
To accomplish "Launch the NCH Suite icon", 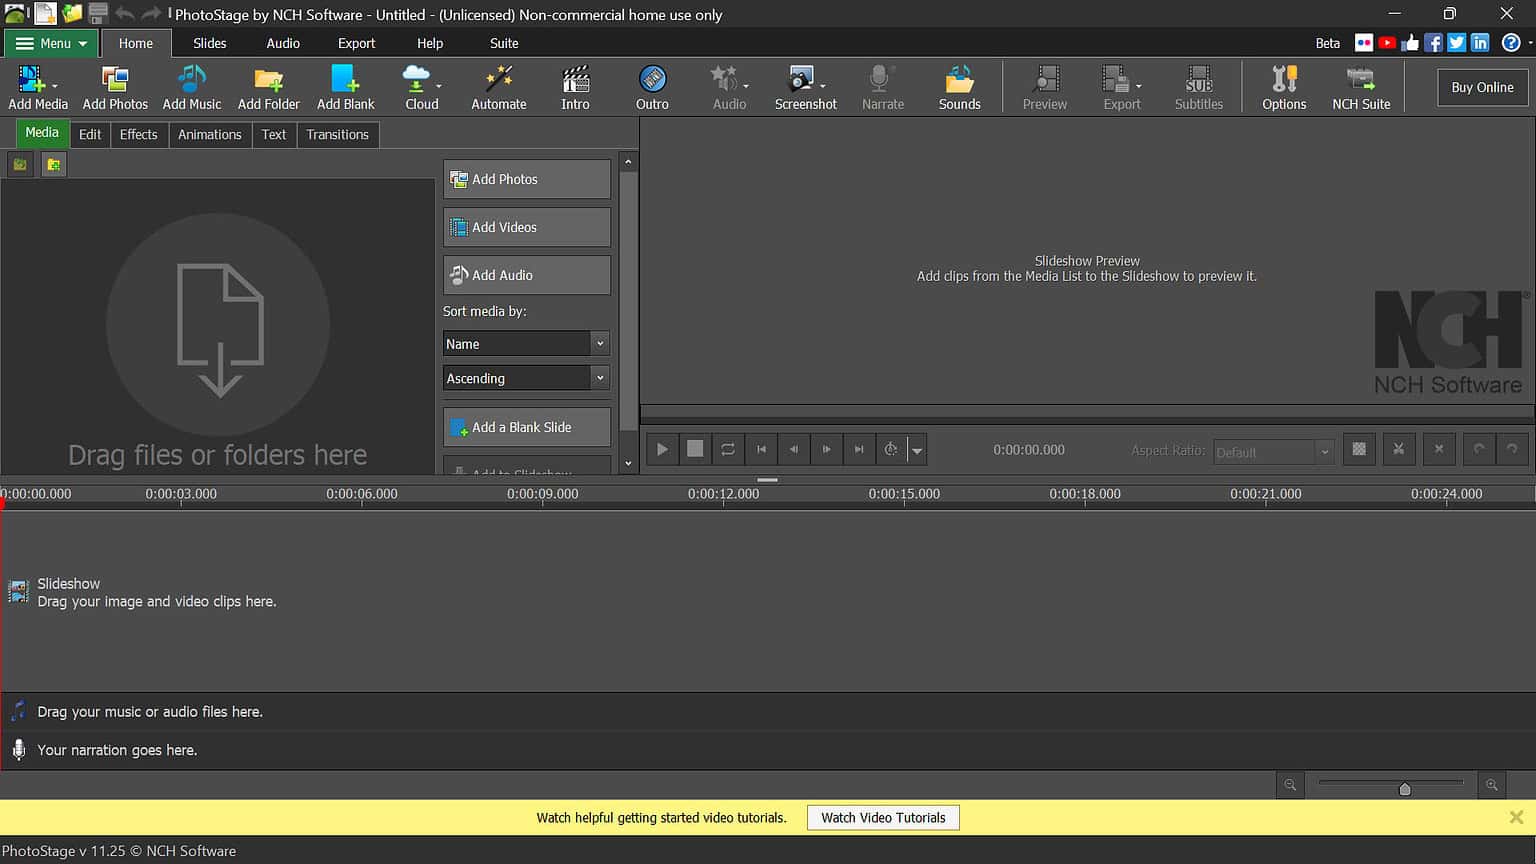I will pyautogui.click(x=1360, y=87).
